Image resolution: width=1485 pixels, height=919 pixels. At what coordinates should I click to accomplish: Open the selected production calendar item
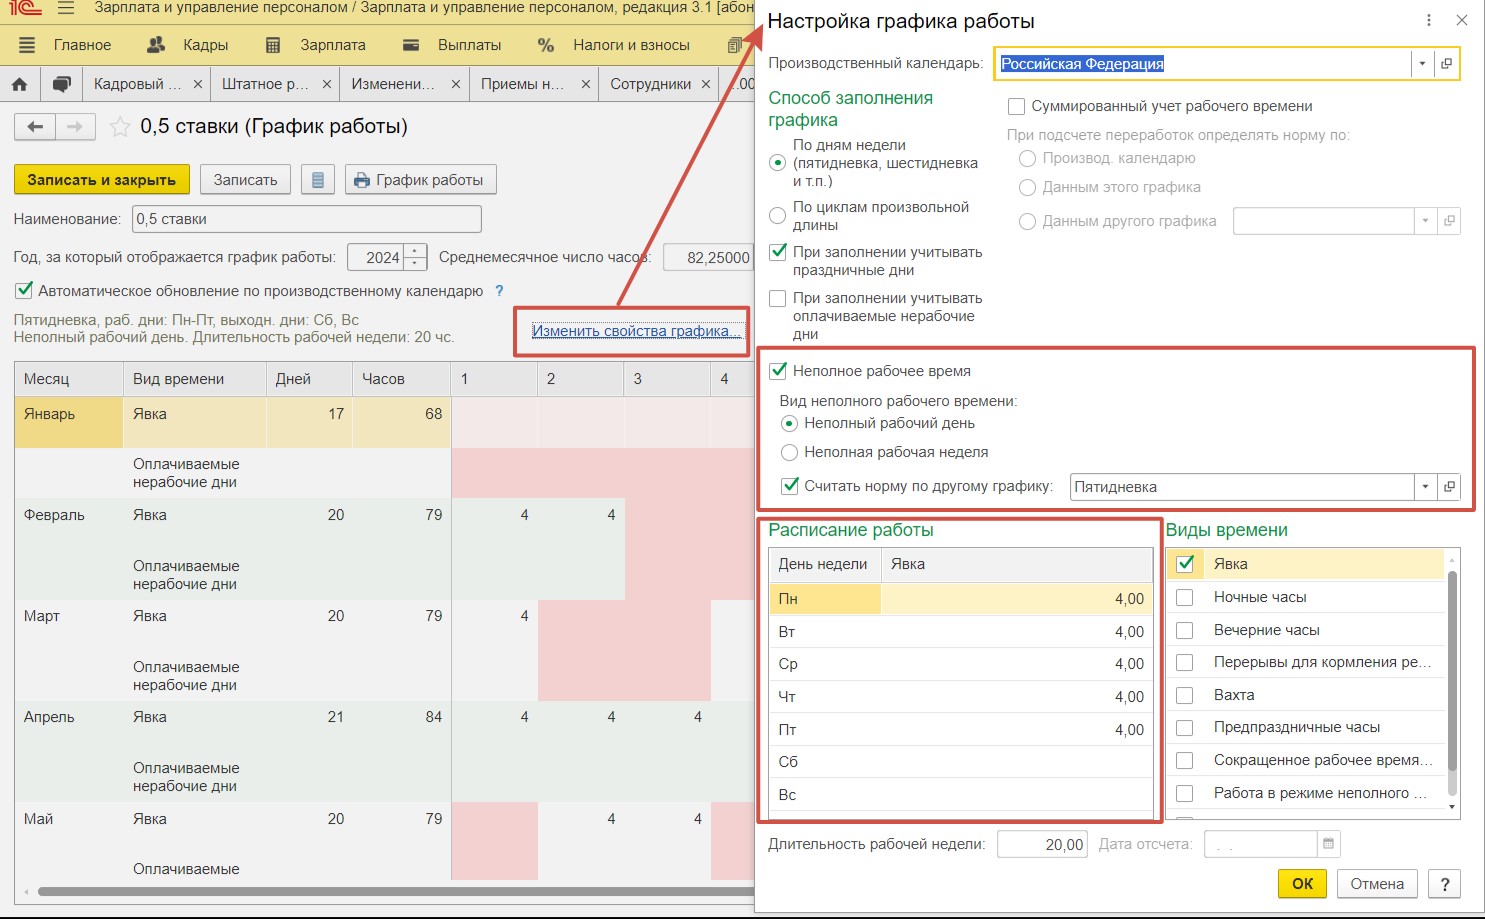tap(1446, 64)
